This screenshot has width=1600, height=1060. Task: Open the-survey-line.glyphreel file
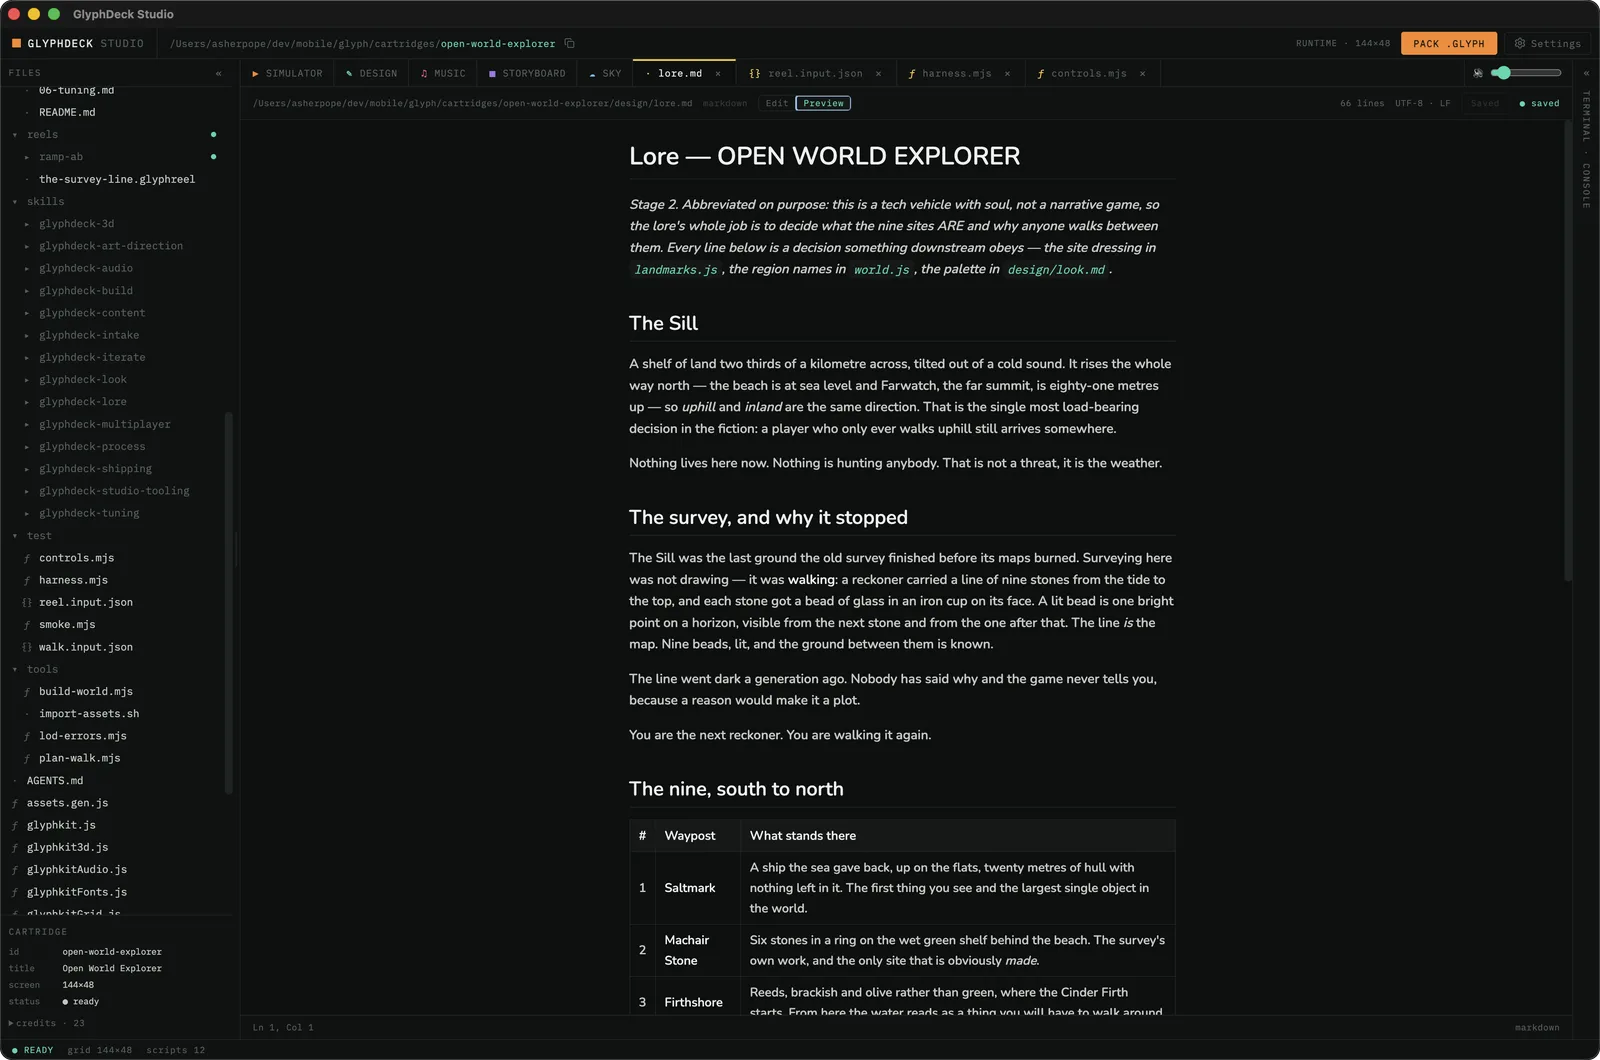pos(117,180)
